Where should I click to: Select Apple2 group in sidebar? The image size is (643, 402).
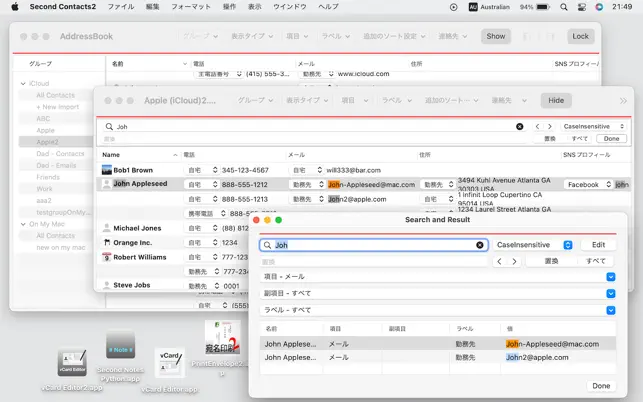[56, 142]
